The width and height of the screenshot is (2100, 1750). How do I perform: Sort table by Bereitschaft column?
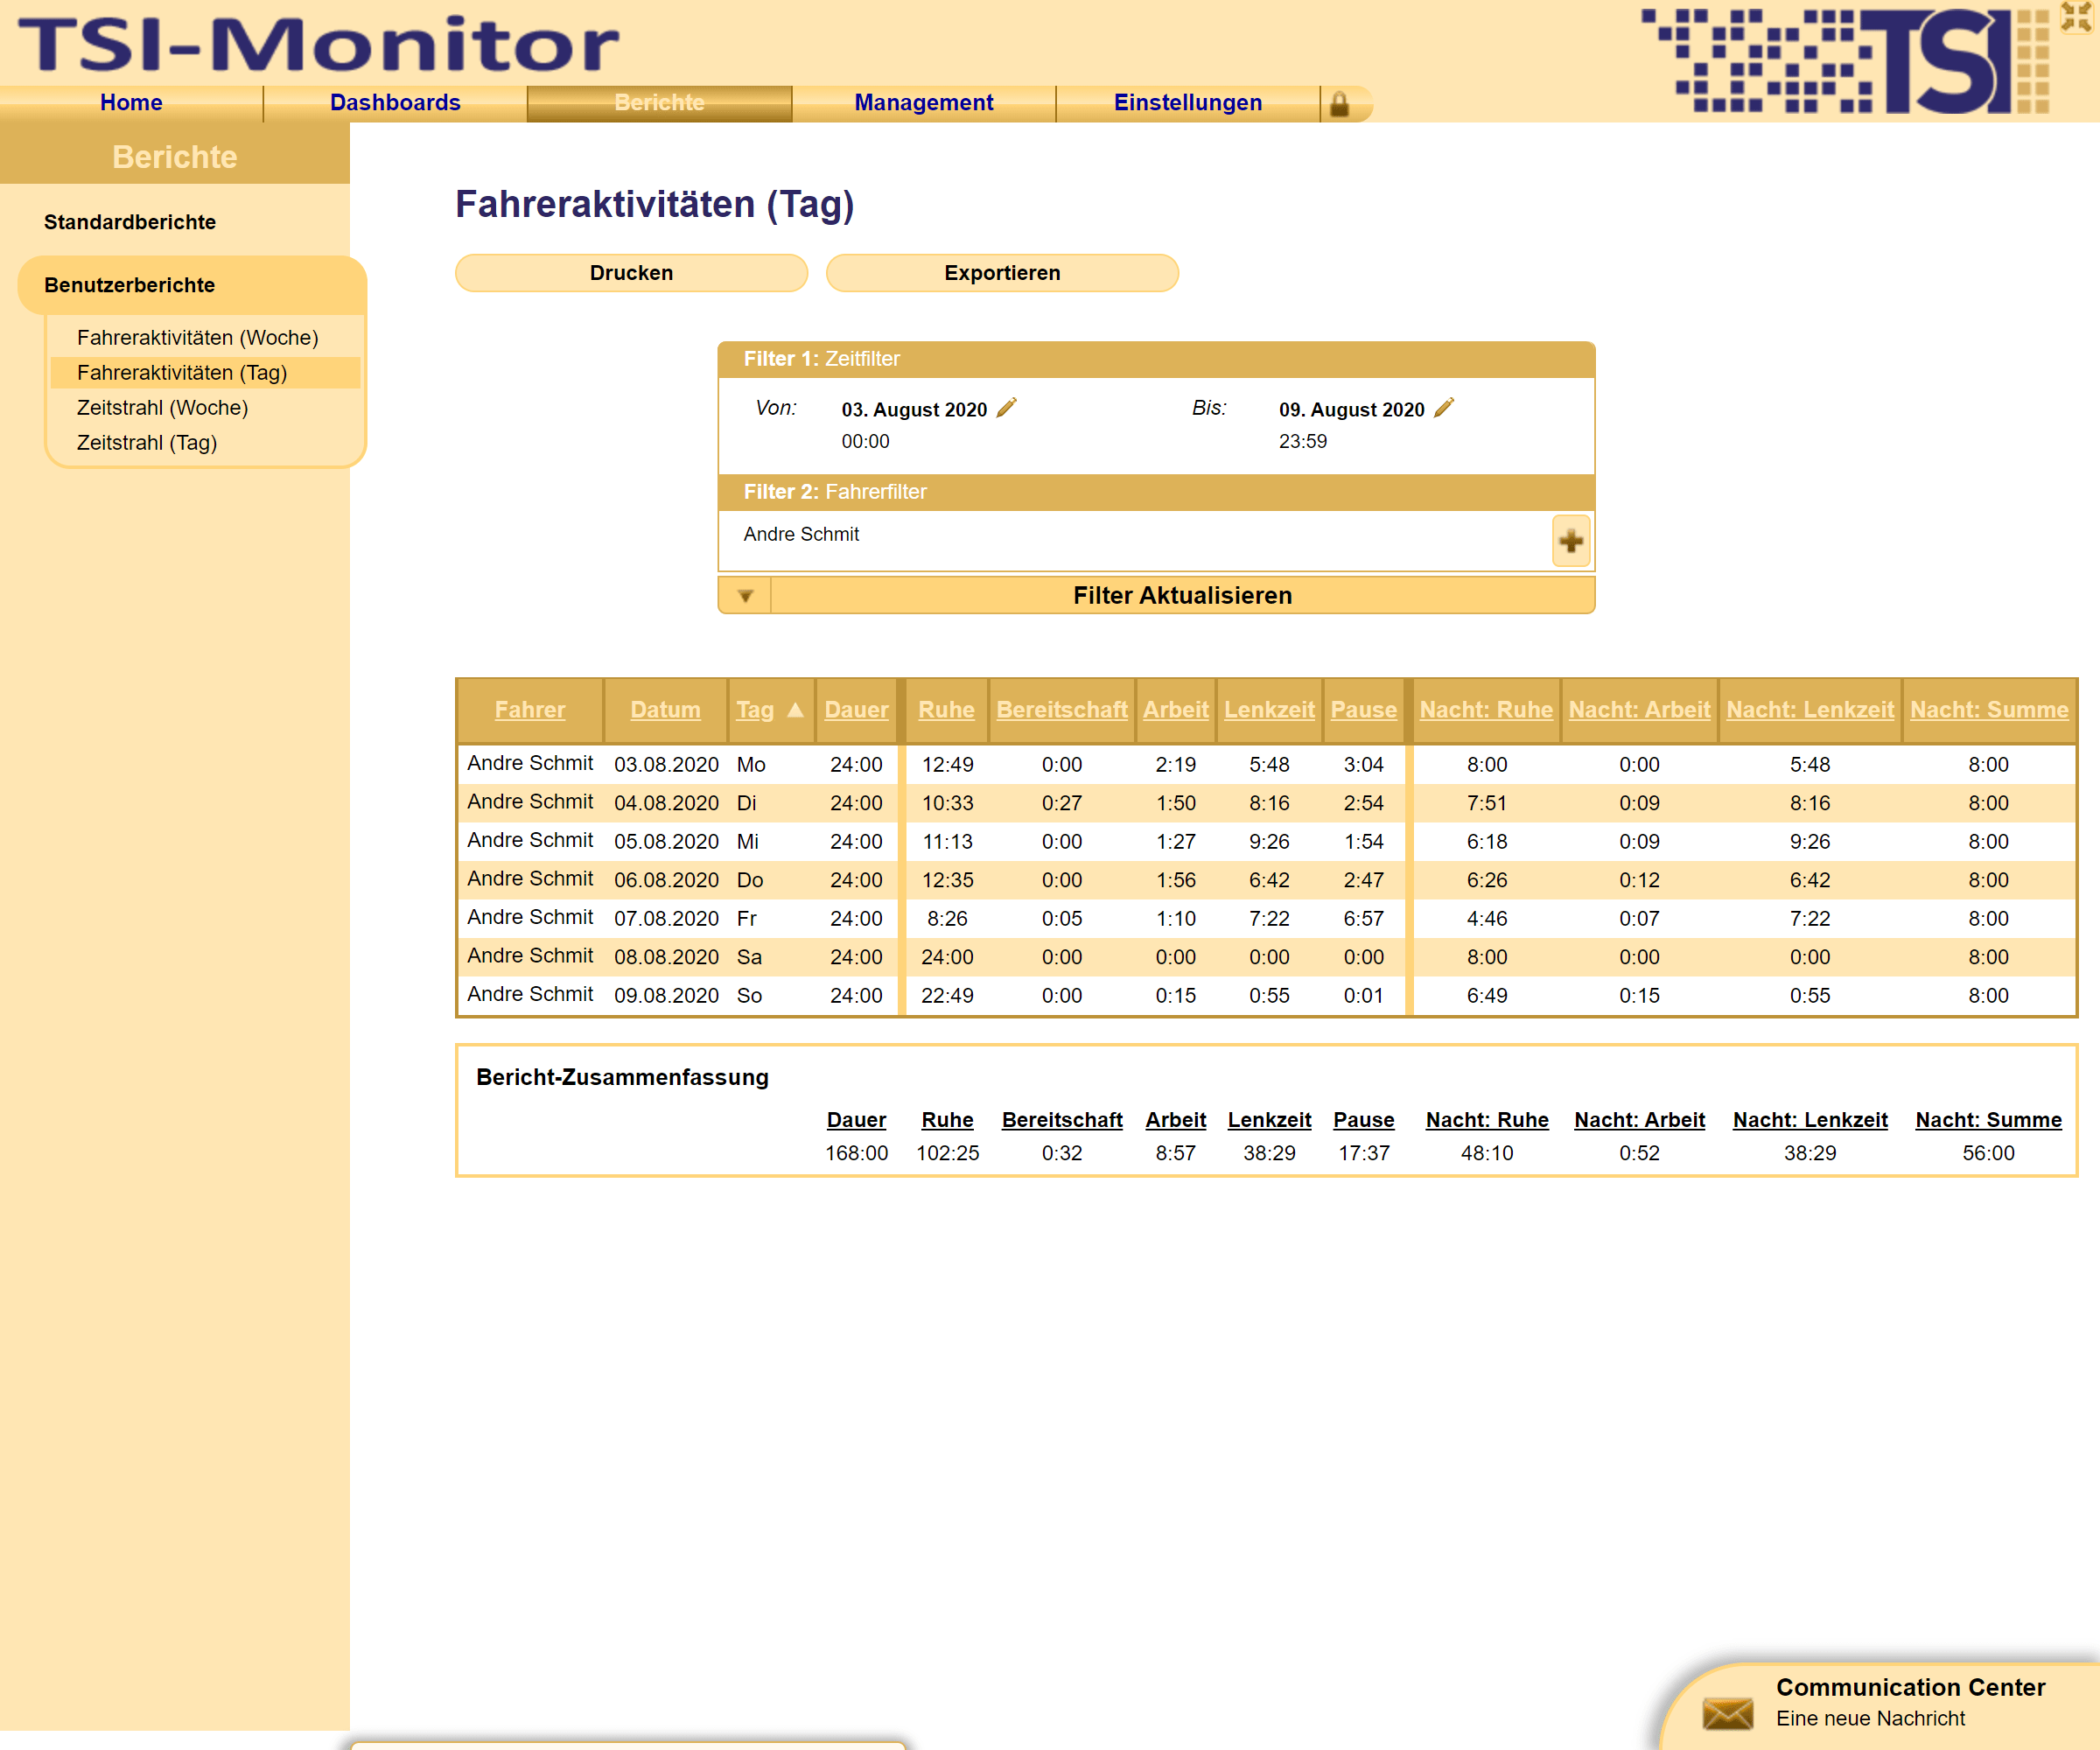pyautogui.click(x=1062, y=709)
